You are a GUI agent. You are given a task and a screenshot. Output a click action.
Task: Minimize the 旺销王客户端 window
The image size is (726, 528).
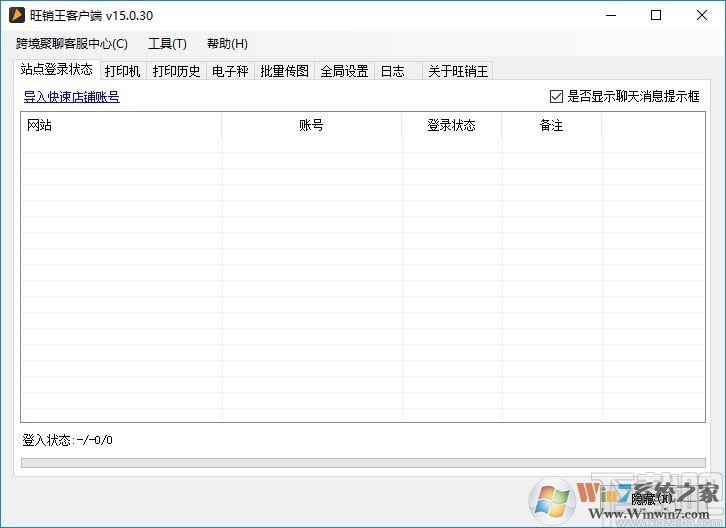click(x=611, y=15)
